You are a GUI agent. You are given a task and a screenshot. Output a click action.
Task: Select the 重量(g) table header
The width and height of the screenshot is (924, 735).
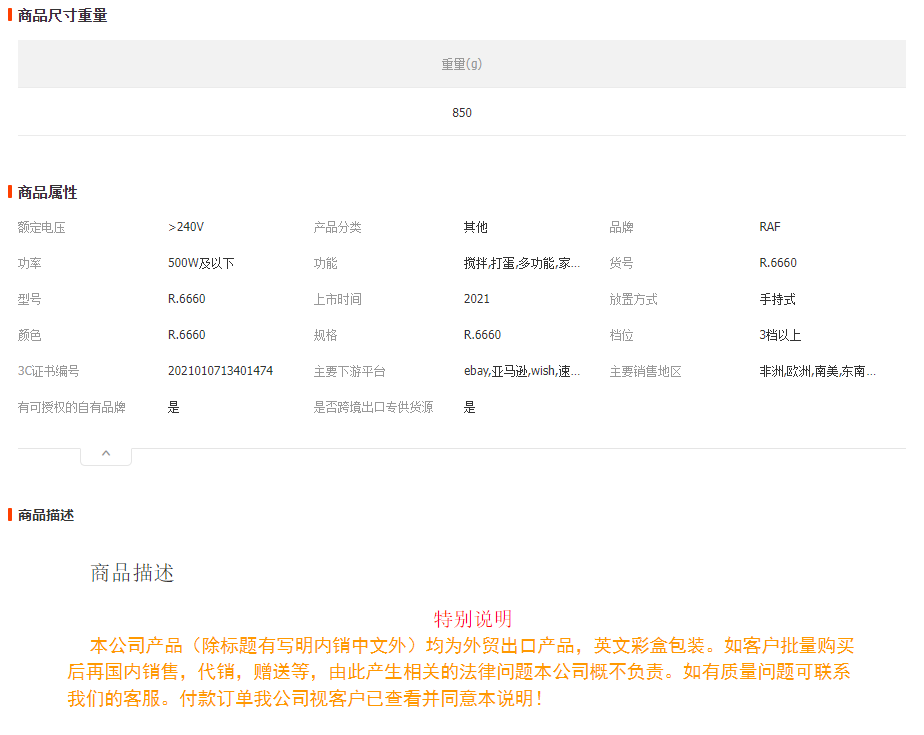tap(461, 64)
